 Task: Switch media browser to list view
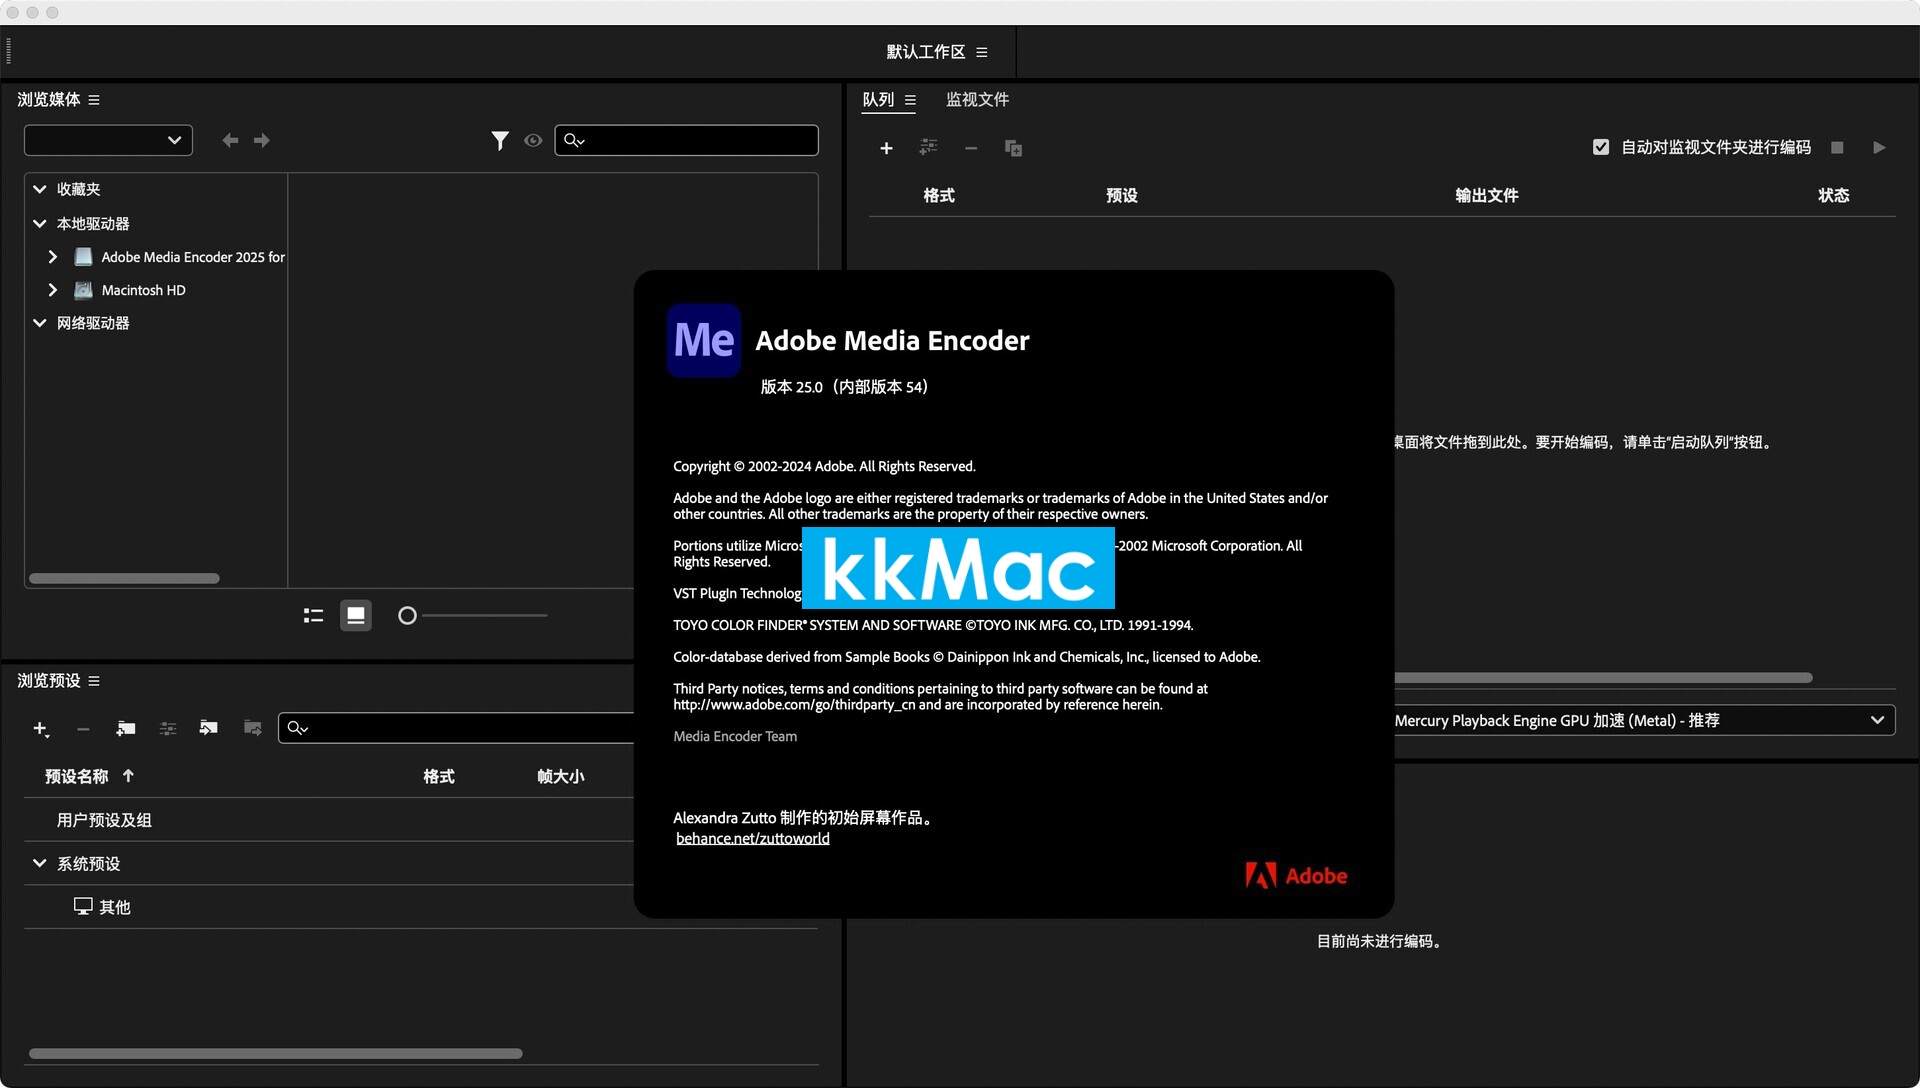point(314,616)
